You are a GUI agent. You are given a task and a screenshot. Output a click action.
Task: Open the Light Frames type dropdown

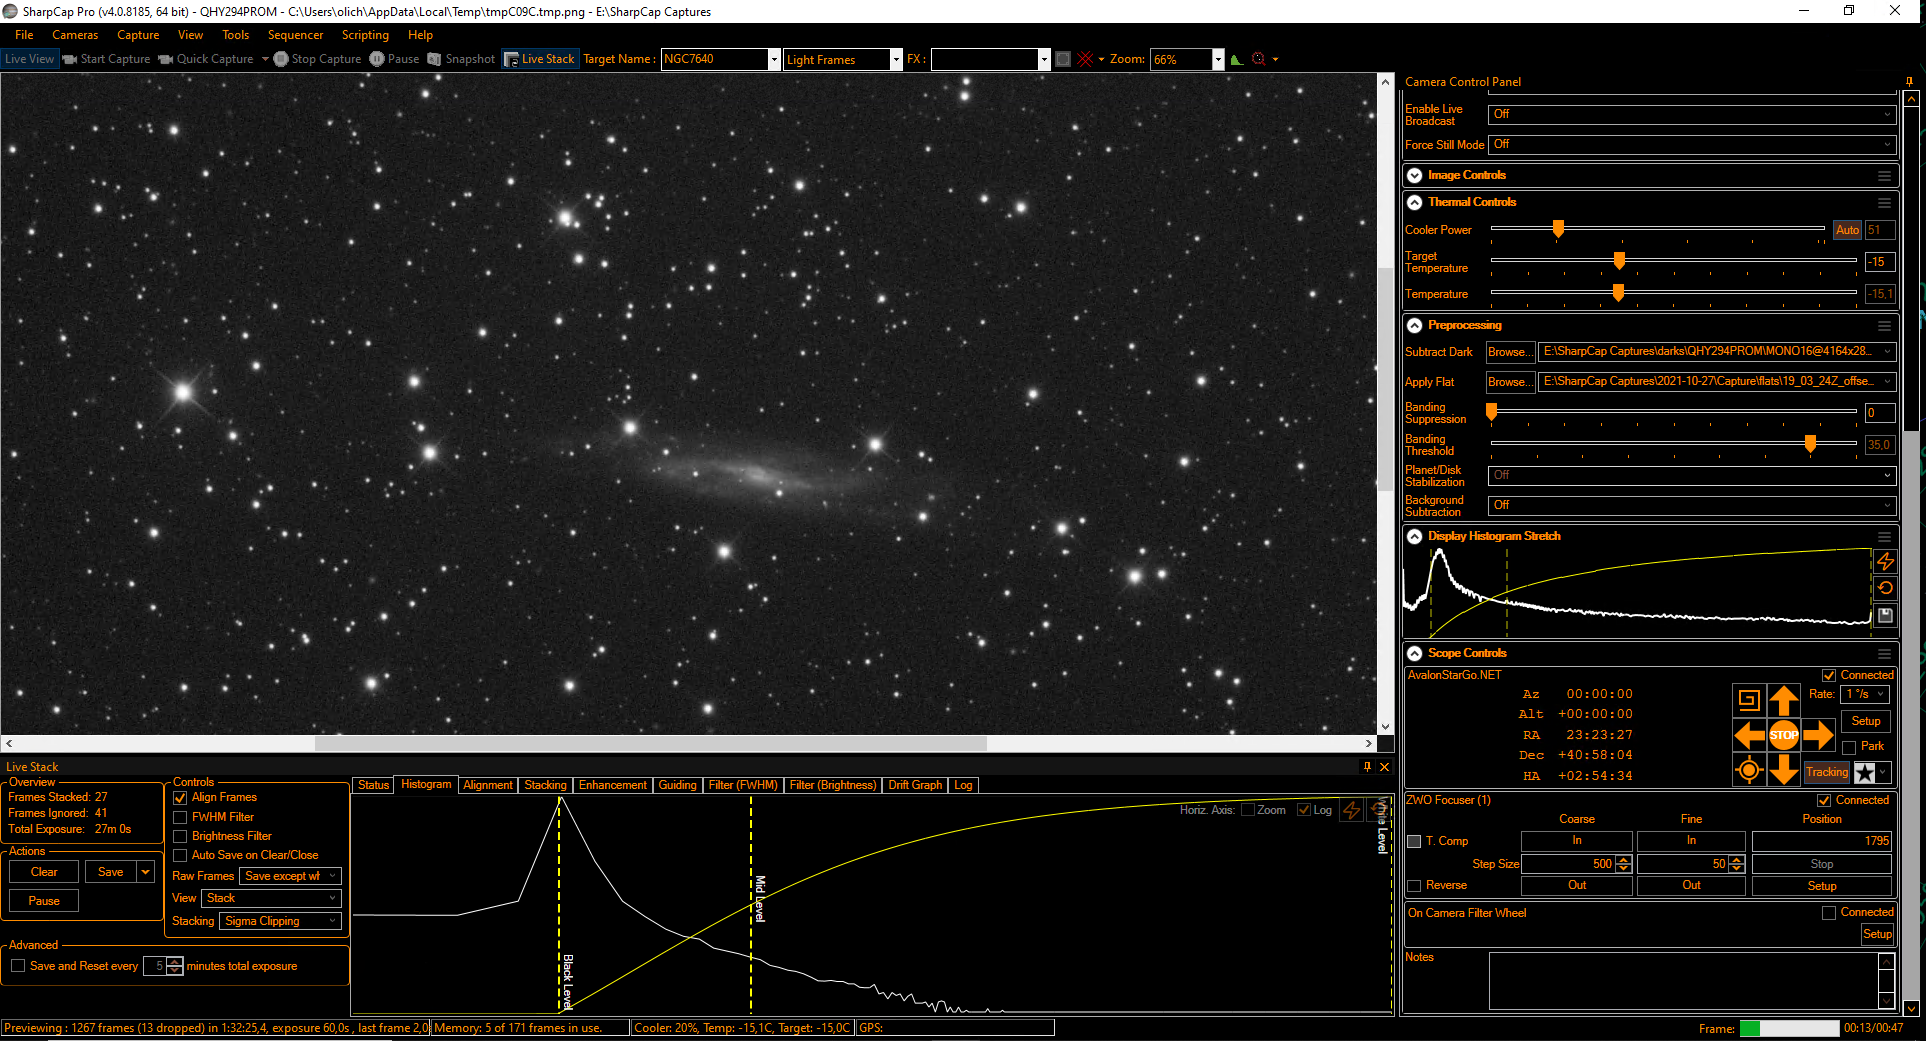(896, 59)
